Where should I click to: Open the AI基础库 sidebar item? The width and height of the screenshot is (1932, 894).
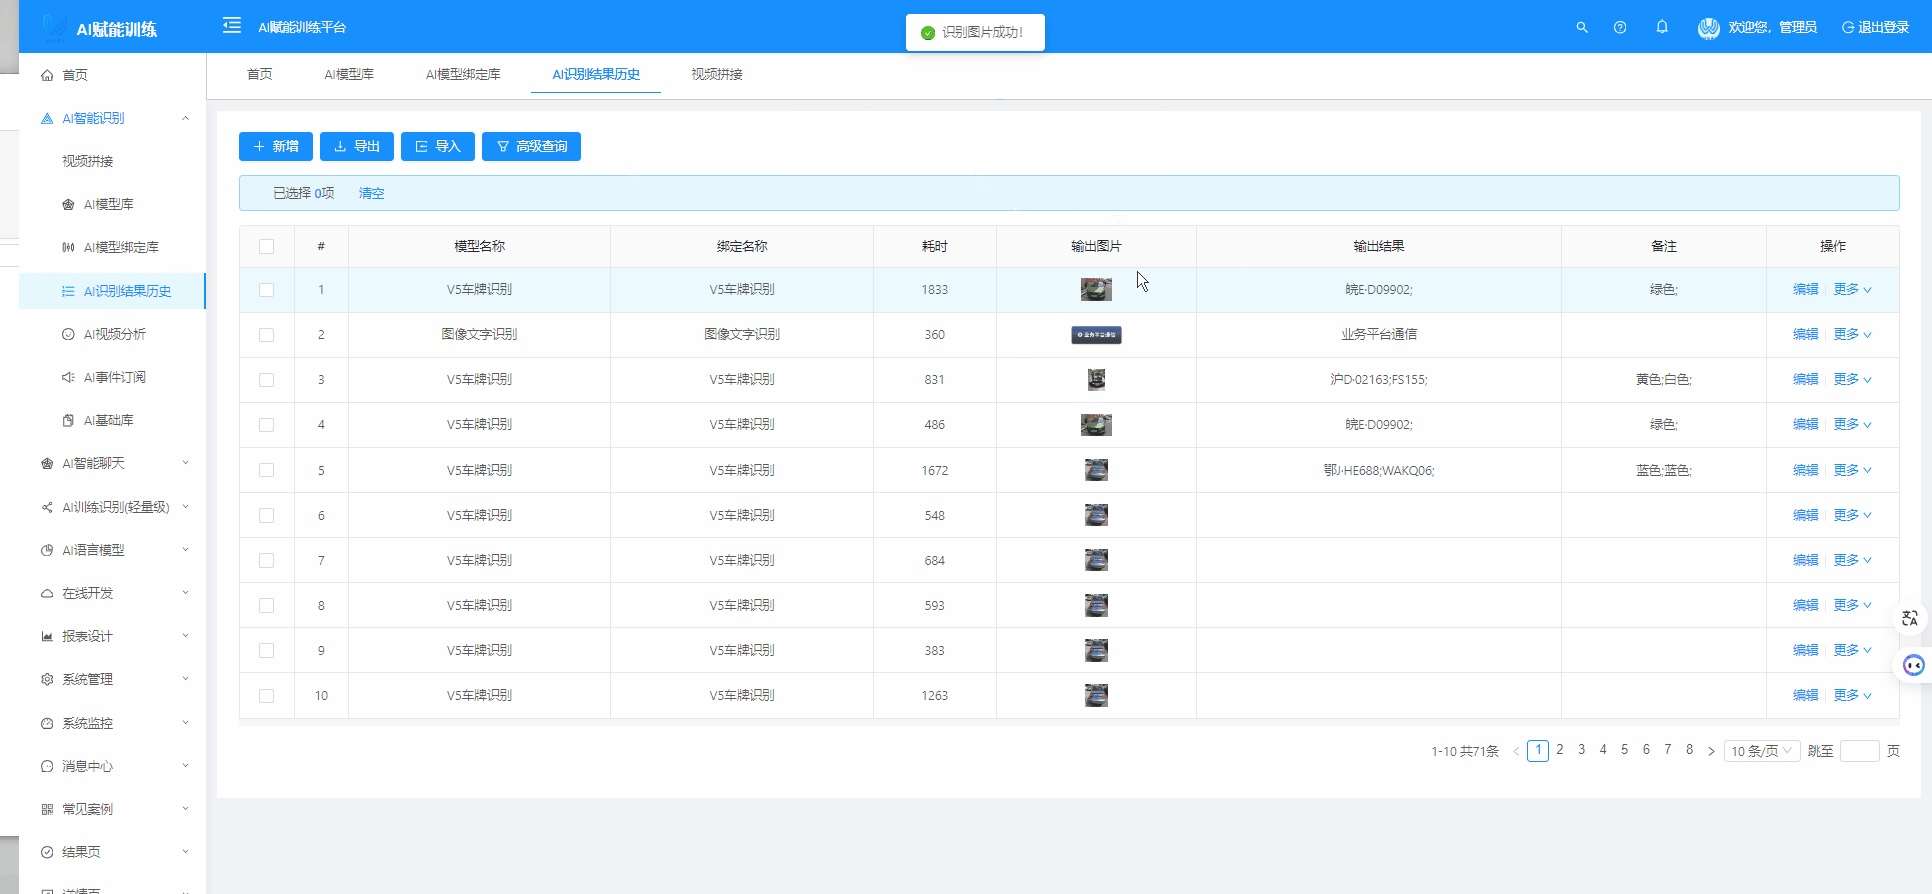[x=112, y=420]
